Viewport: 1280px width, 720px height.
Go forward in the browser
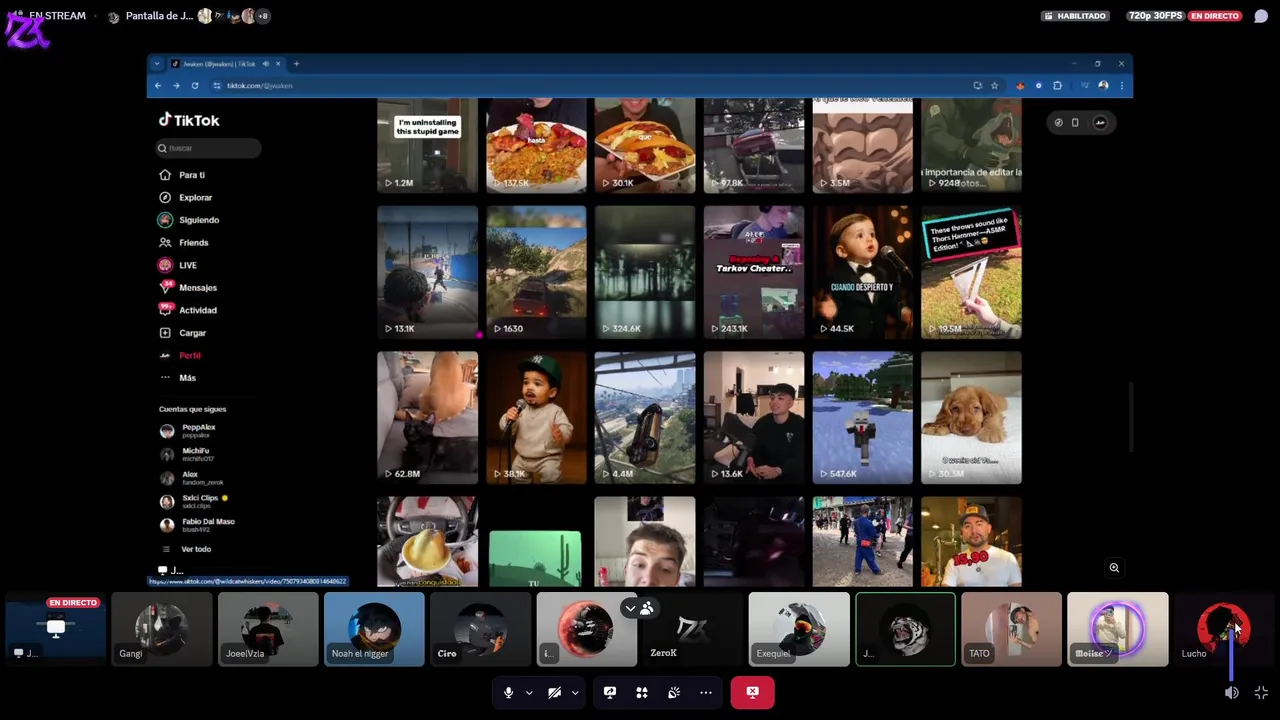[176, 86]
